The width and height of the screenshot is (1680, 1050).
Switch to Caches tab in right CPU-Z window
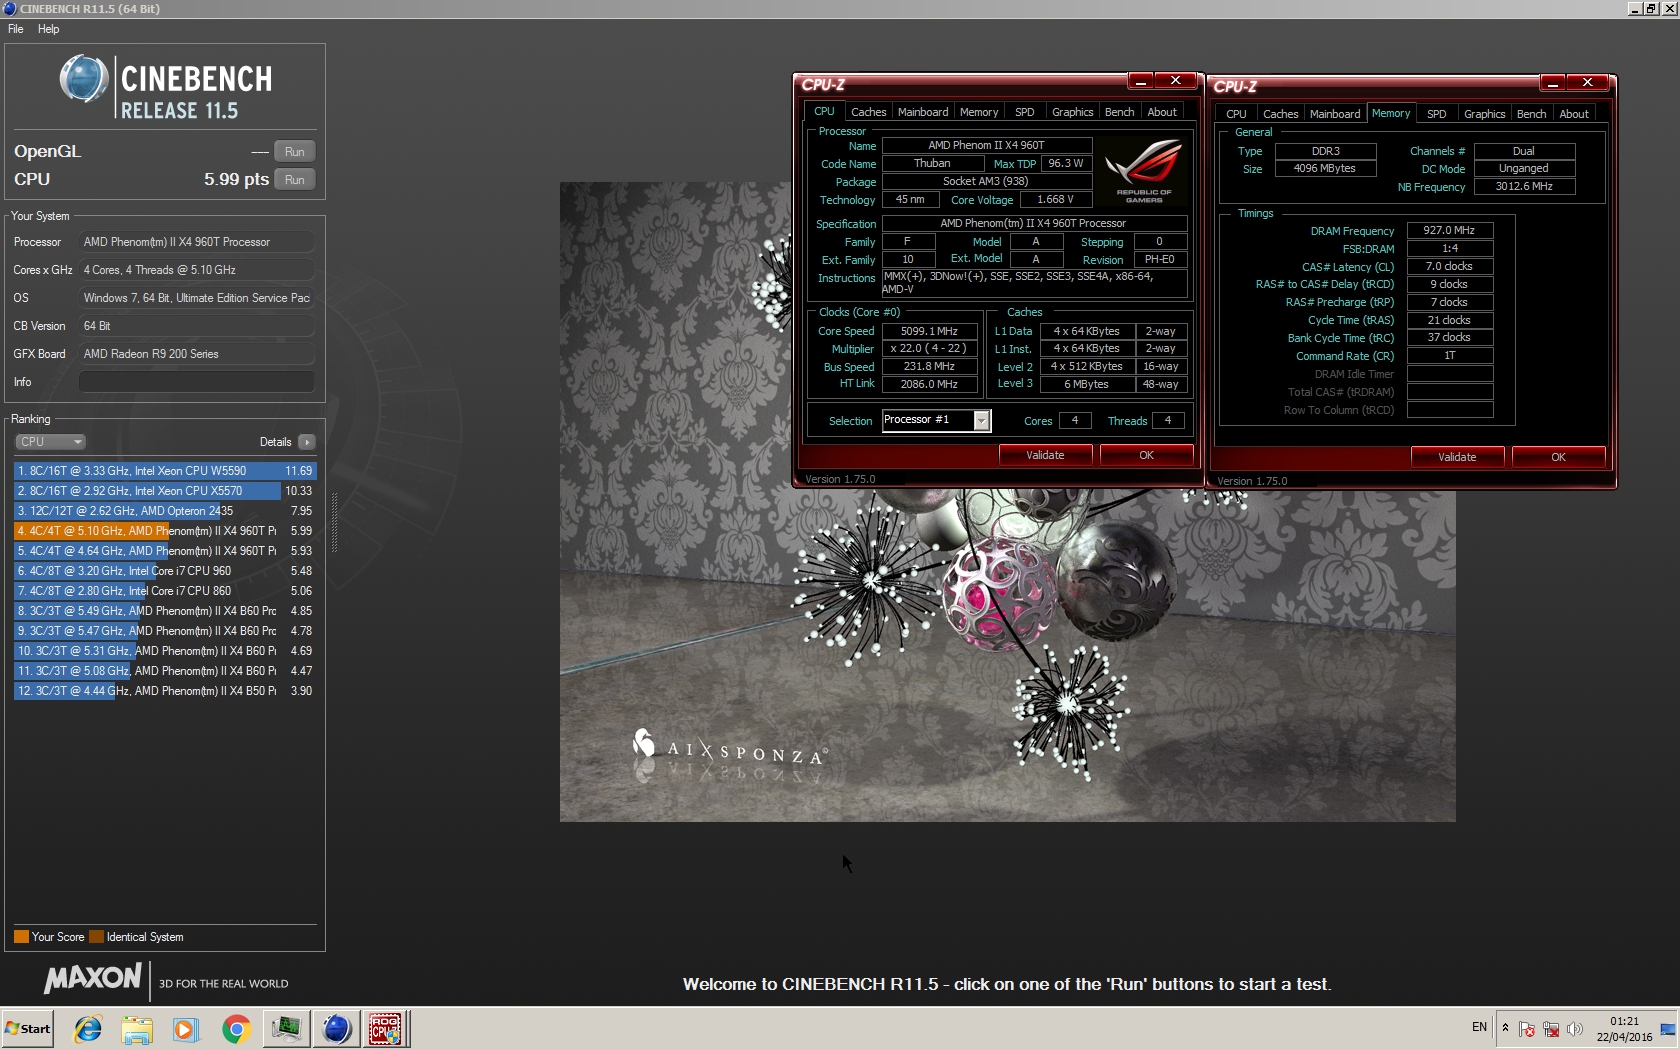tap(1280, 114)
